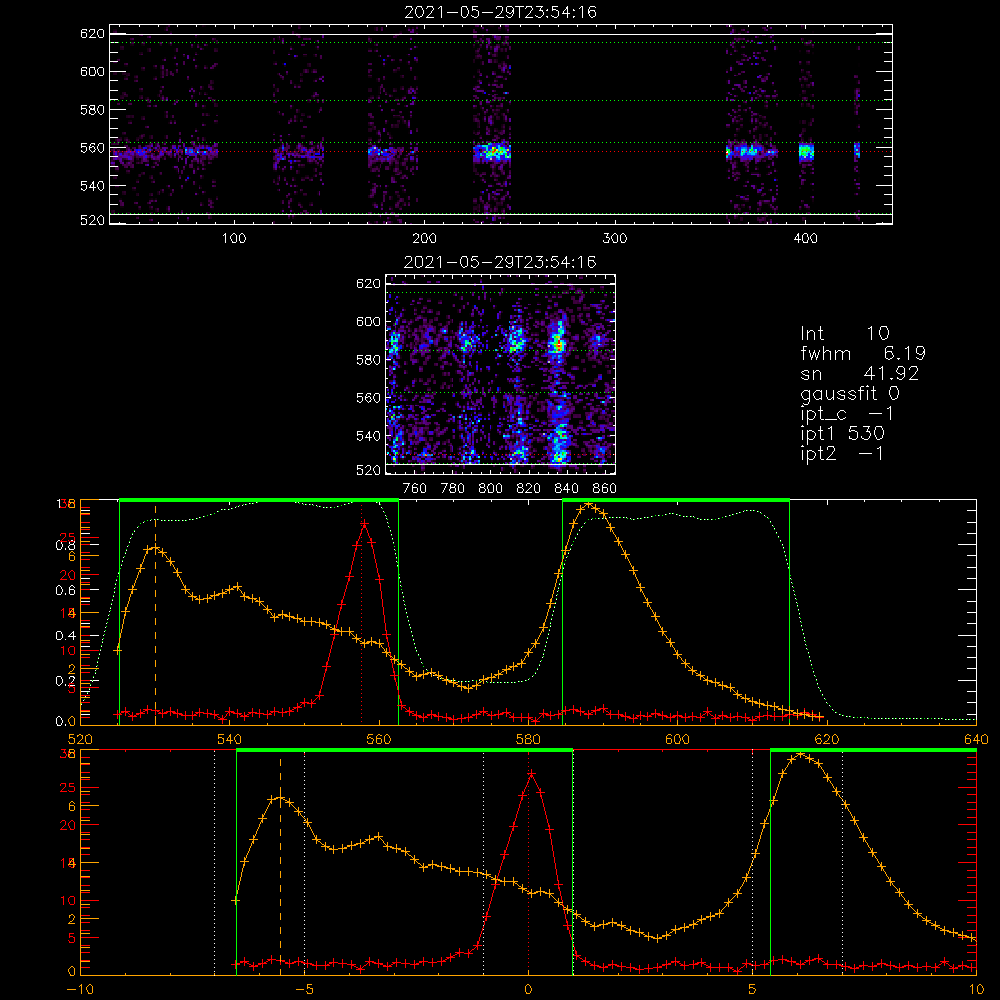Click the "fwhm 6.19" readout text

[863, 353]
